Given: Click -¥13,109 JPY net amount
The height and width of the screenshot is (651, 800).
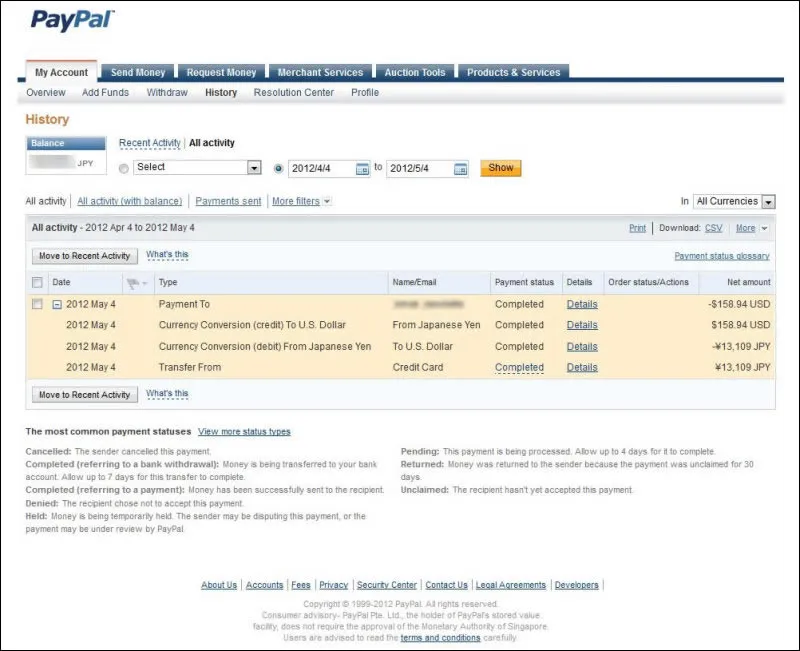Looking at the screenshot, I should click(x=741, y=346).
